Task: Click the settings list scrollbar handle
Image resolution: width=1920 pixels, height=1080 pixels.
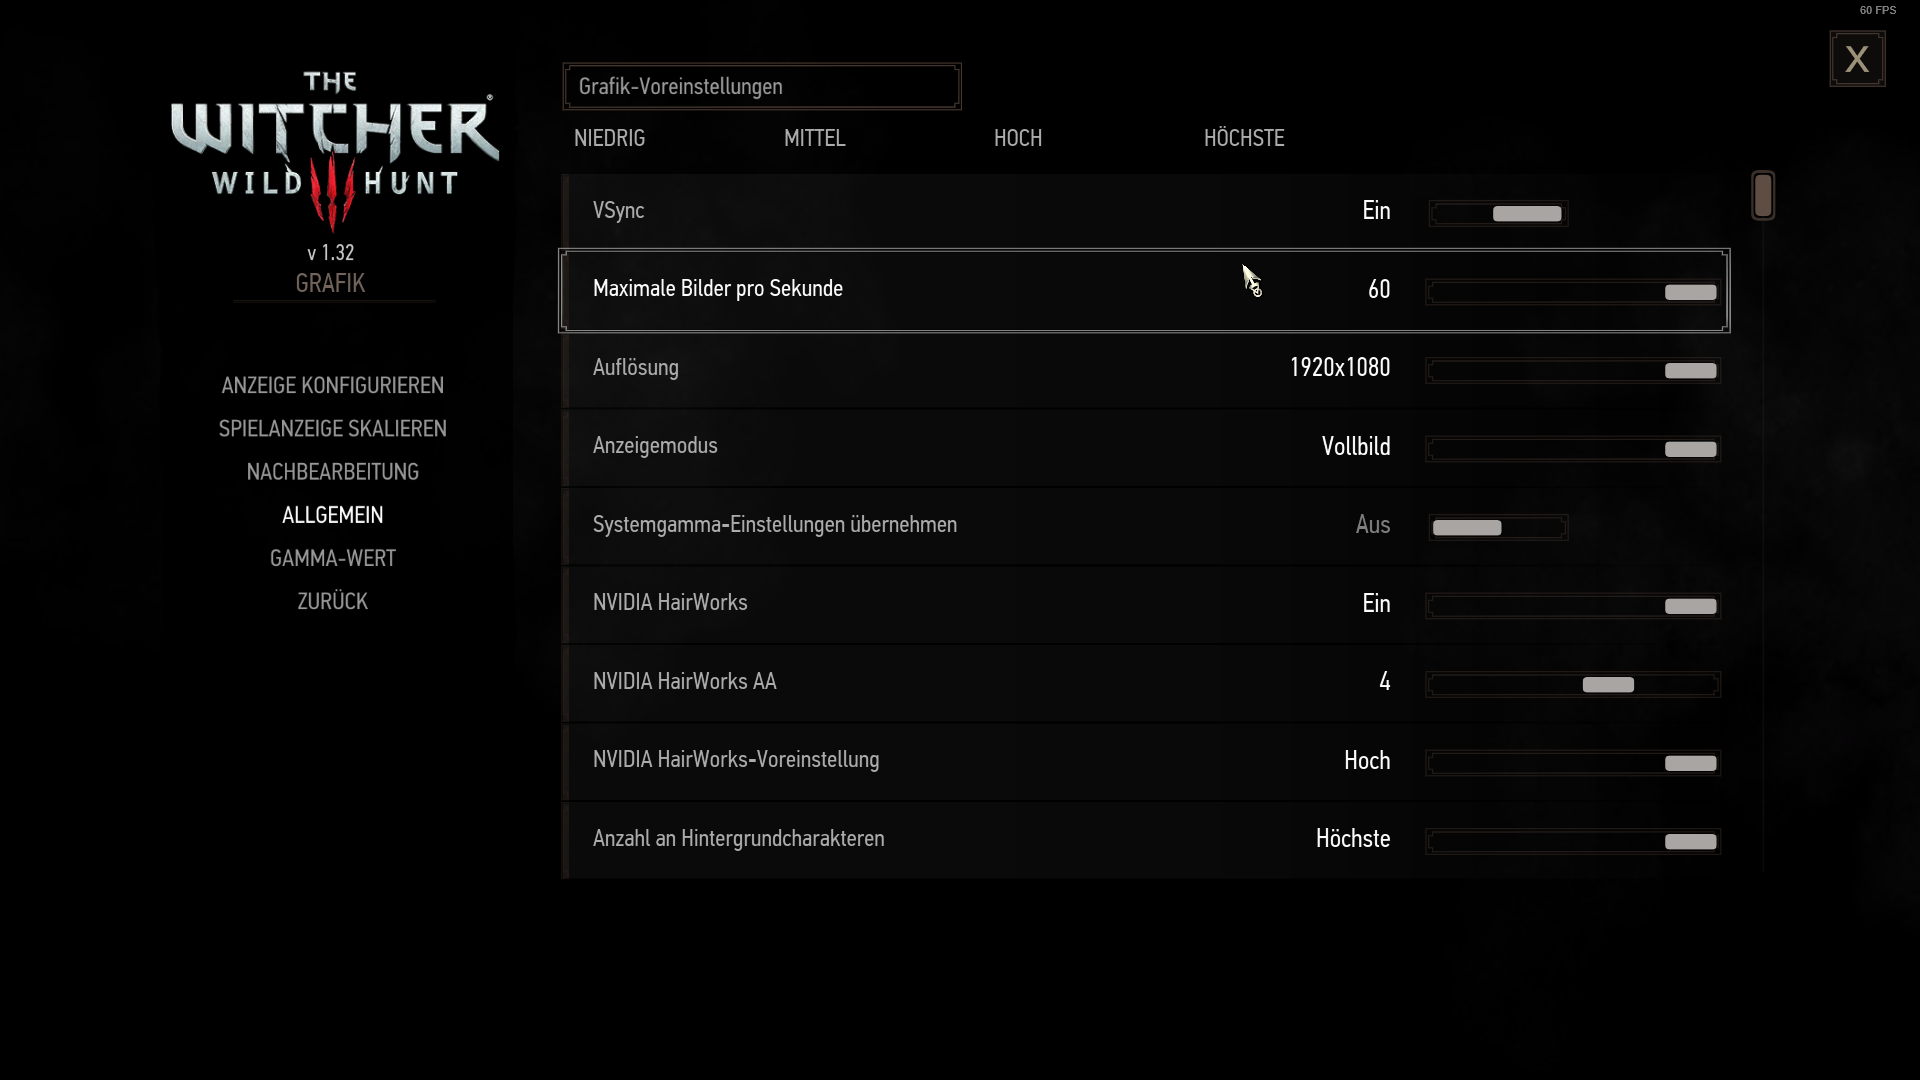Action: (x=1763, y=195)
